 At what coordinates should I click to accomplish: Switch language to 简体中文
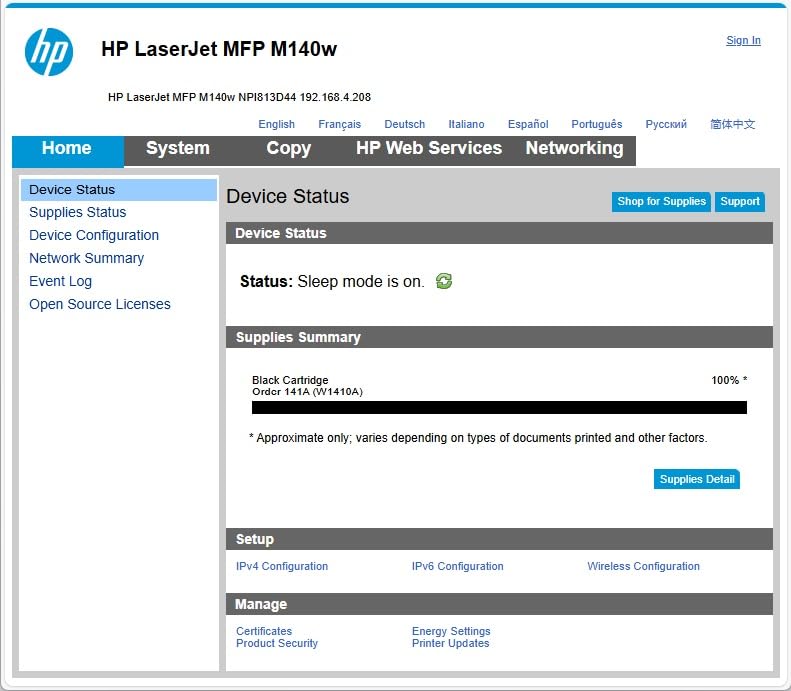(732, 124)
